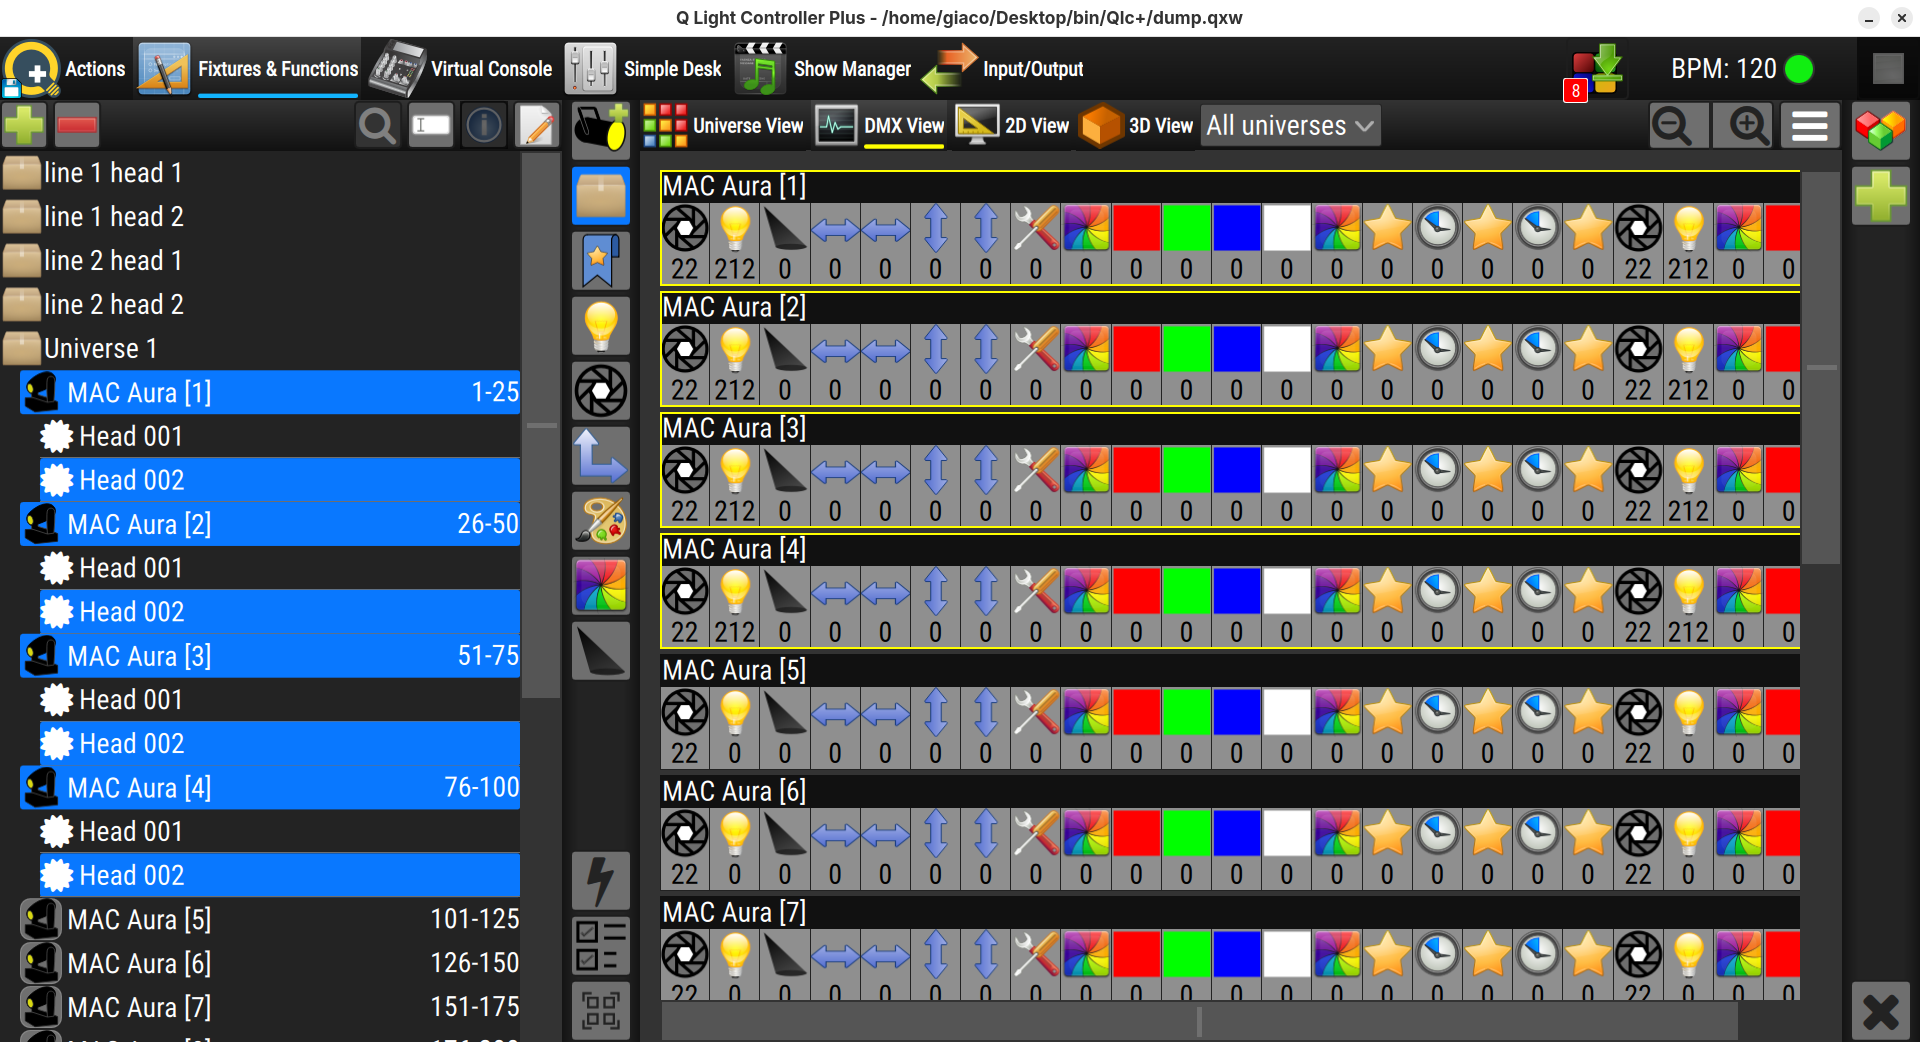Open the beam cone tool in side strip
Screen dimensions: 1920x1042
coord(601,650)
